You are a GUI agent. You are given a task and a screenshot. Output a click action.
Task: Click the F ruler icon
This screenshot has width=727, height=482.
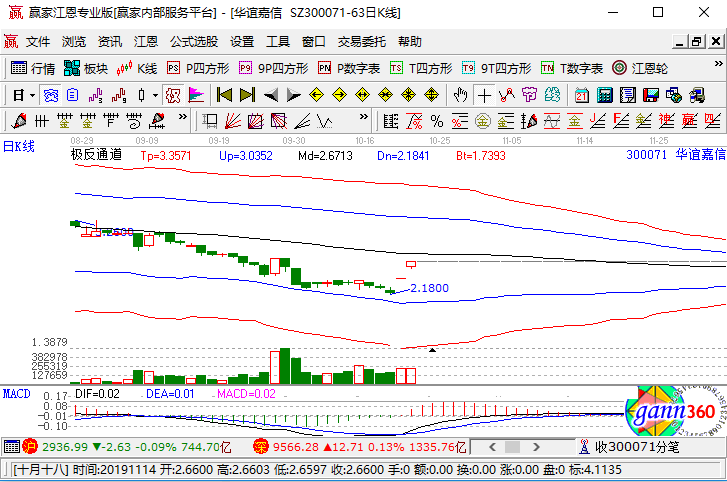(110, 121)
